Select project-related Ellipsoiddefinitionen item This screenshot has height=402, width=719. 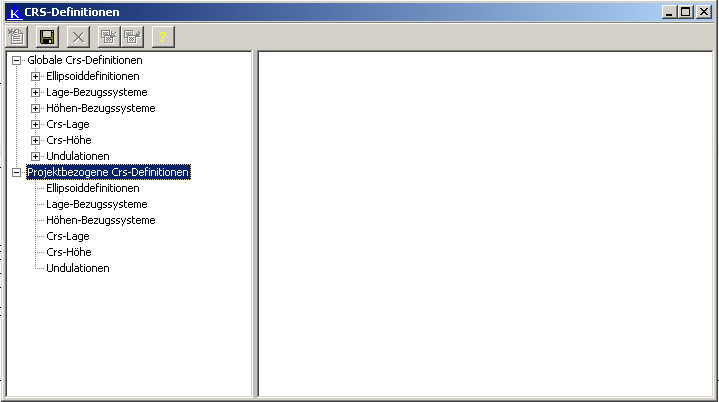(93, 188)
